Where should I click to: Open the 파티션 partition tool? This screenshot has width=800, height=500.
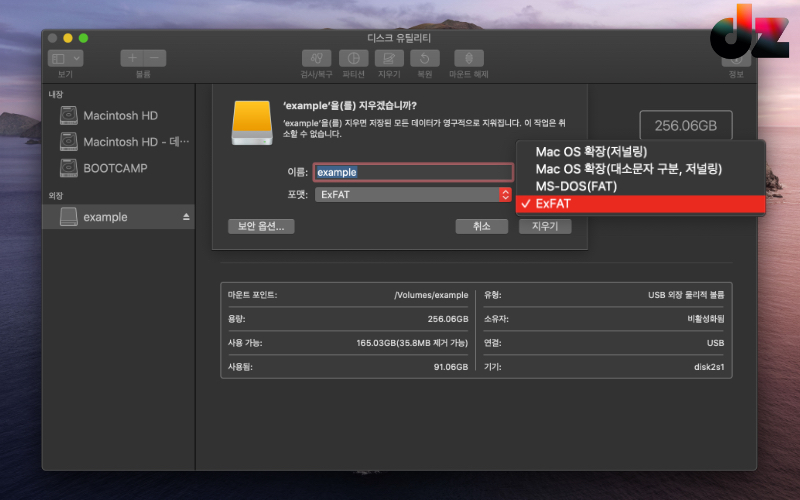tap(354, 58)
